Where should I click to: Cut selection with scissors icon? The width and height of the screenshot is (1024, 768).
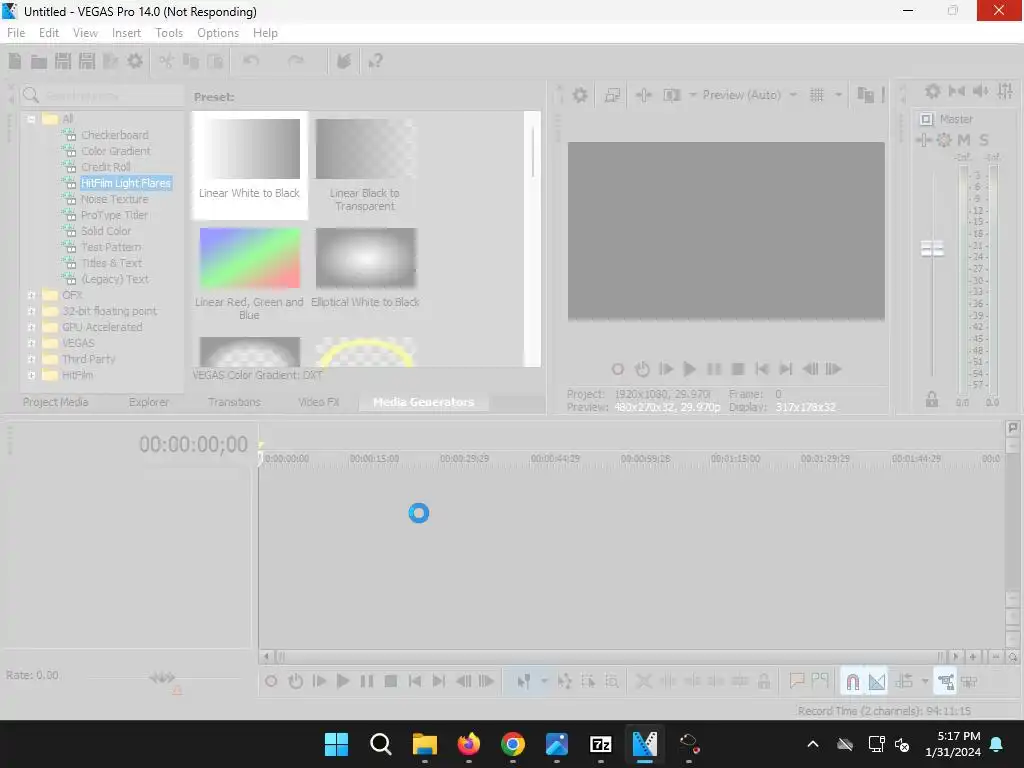pos(167,61)
